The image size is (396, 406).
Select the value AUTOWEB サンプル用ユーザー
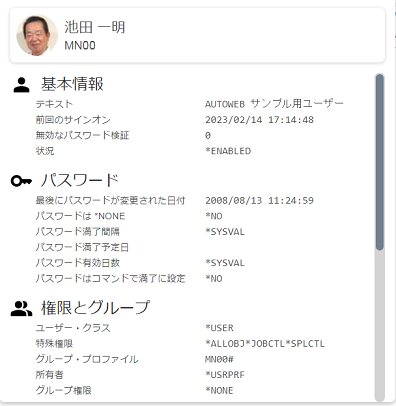274,104
